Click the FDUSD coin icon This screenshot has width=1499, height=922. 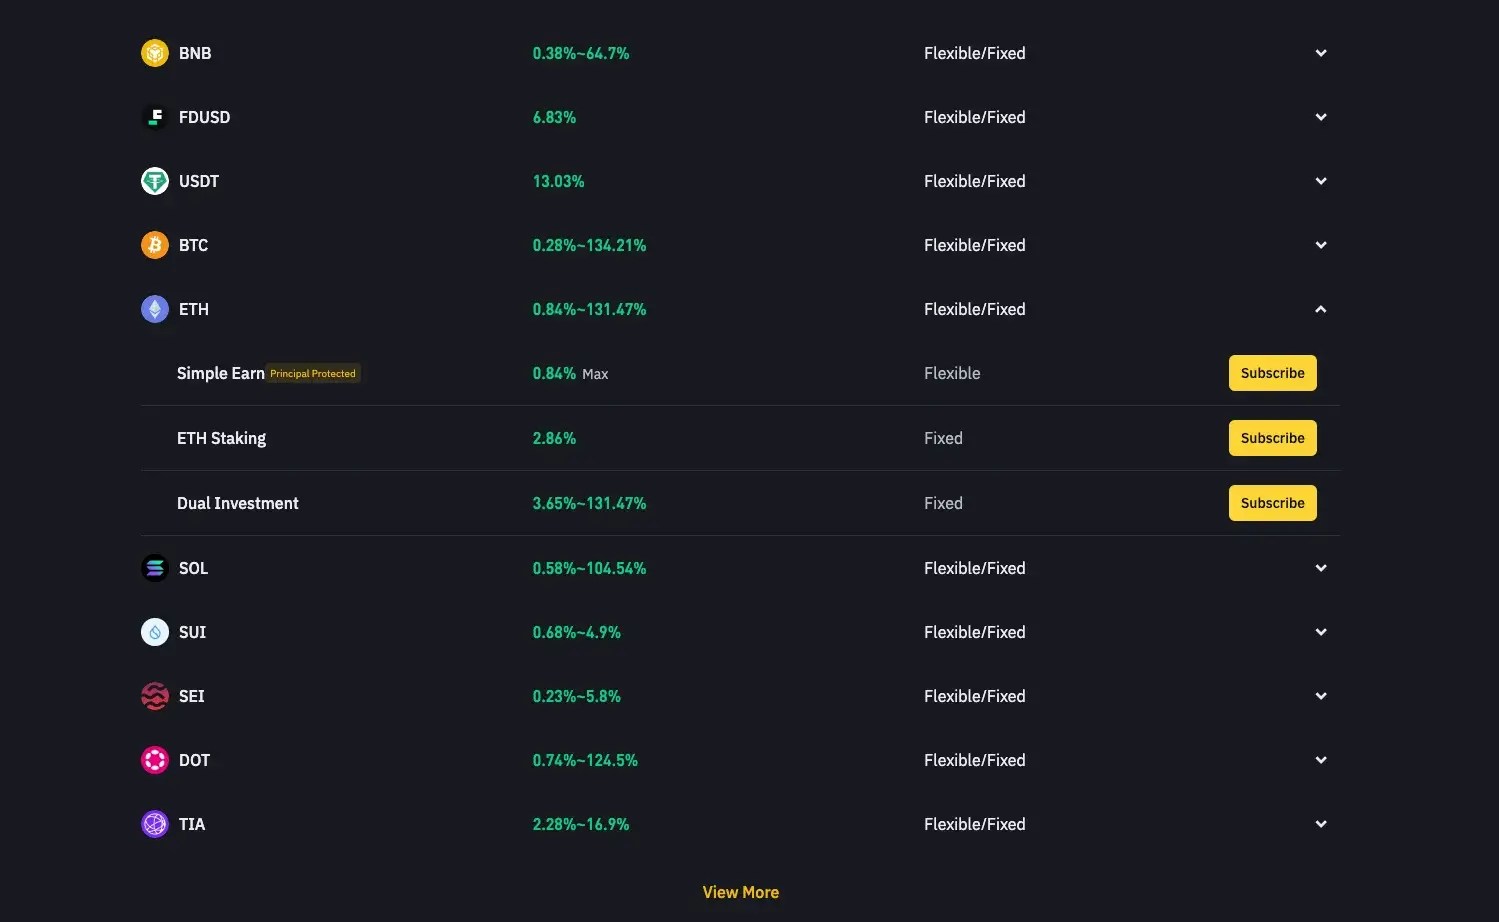[154, 116]
